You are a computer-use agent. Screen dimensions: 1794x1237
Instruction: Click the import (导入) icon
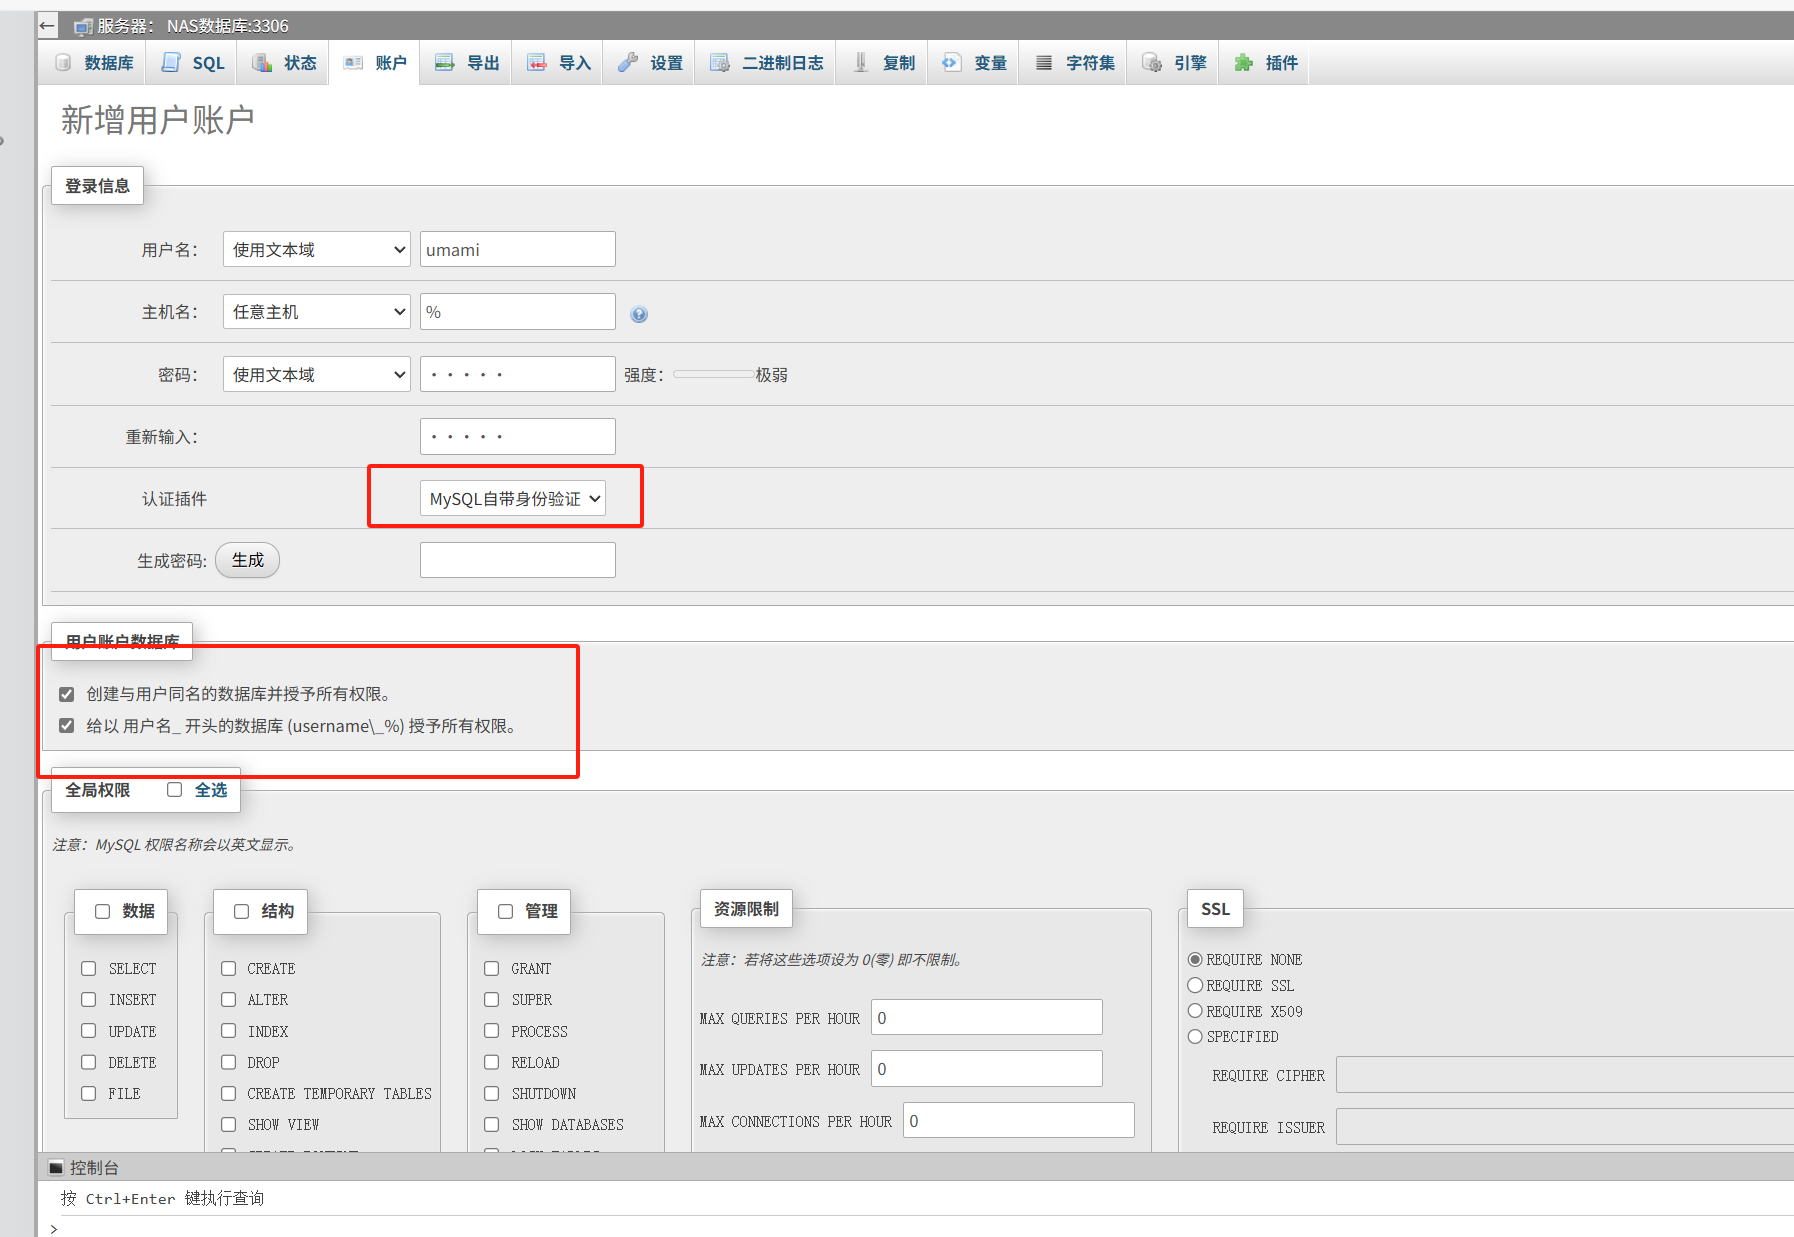click(x=537, y=63)
